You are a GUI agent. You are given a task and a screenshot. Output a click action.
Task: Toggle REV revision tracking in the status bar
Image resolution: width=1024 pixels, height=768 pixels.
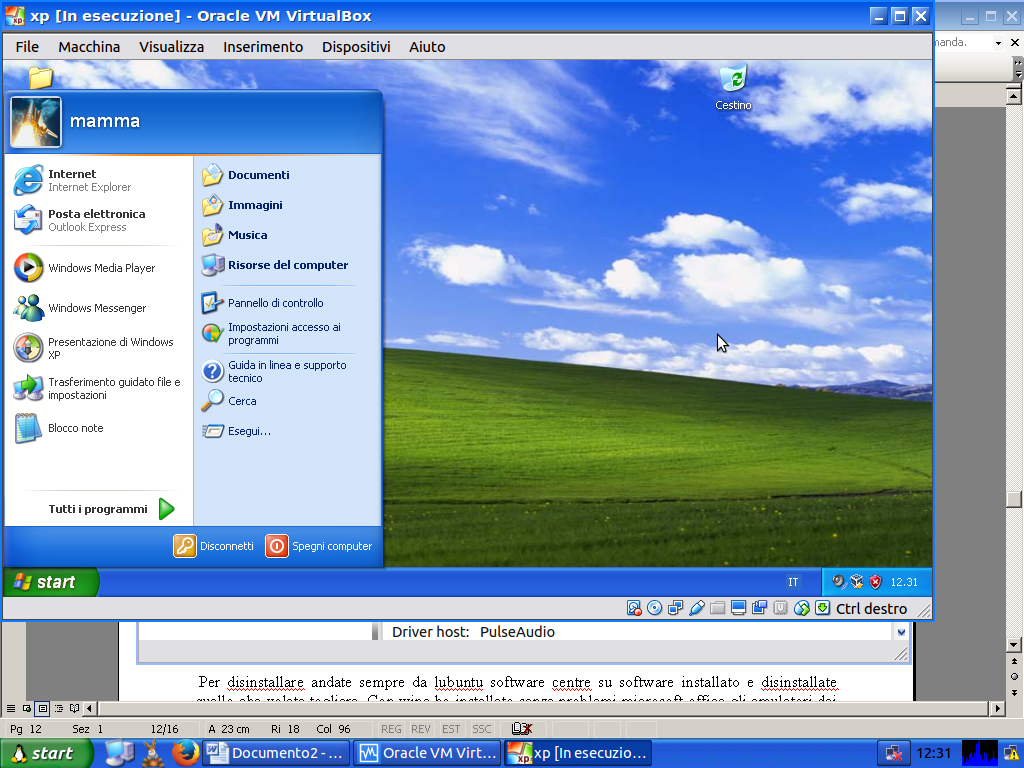[421, 730]
